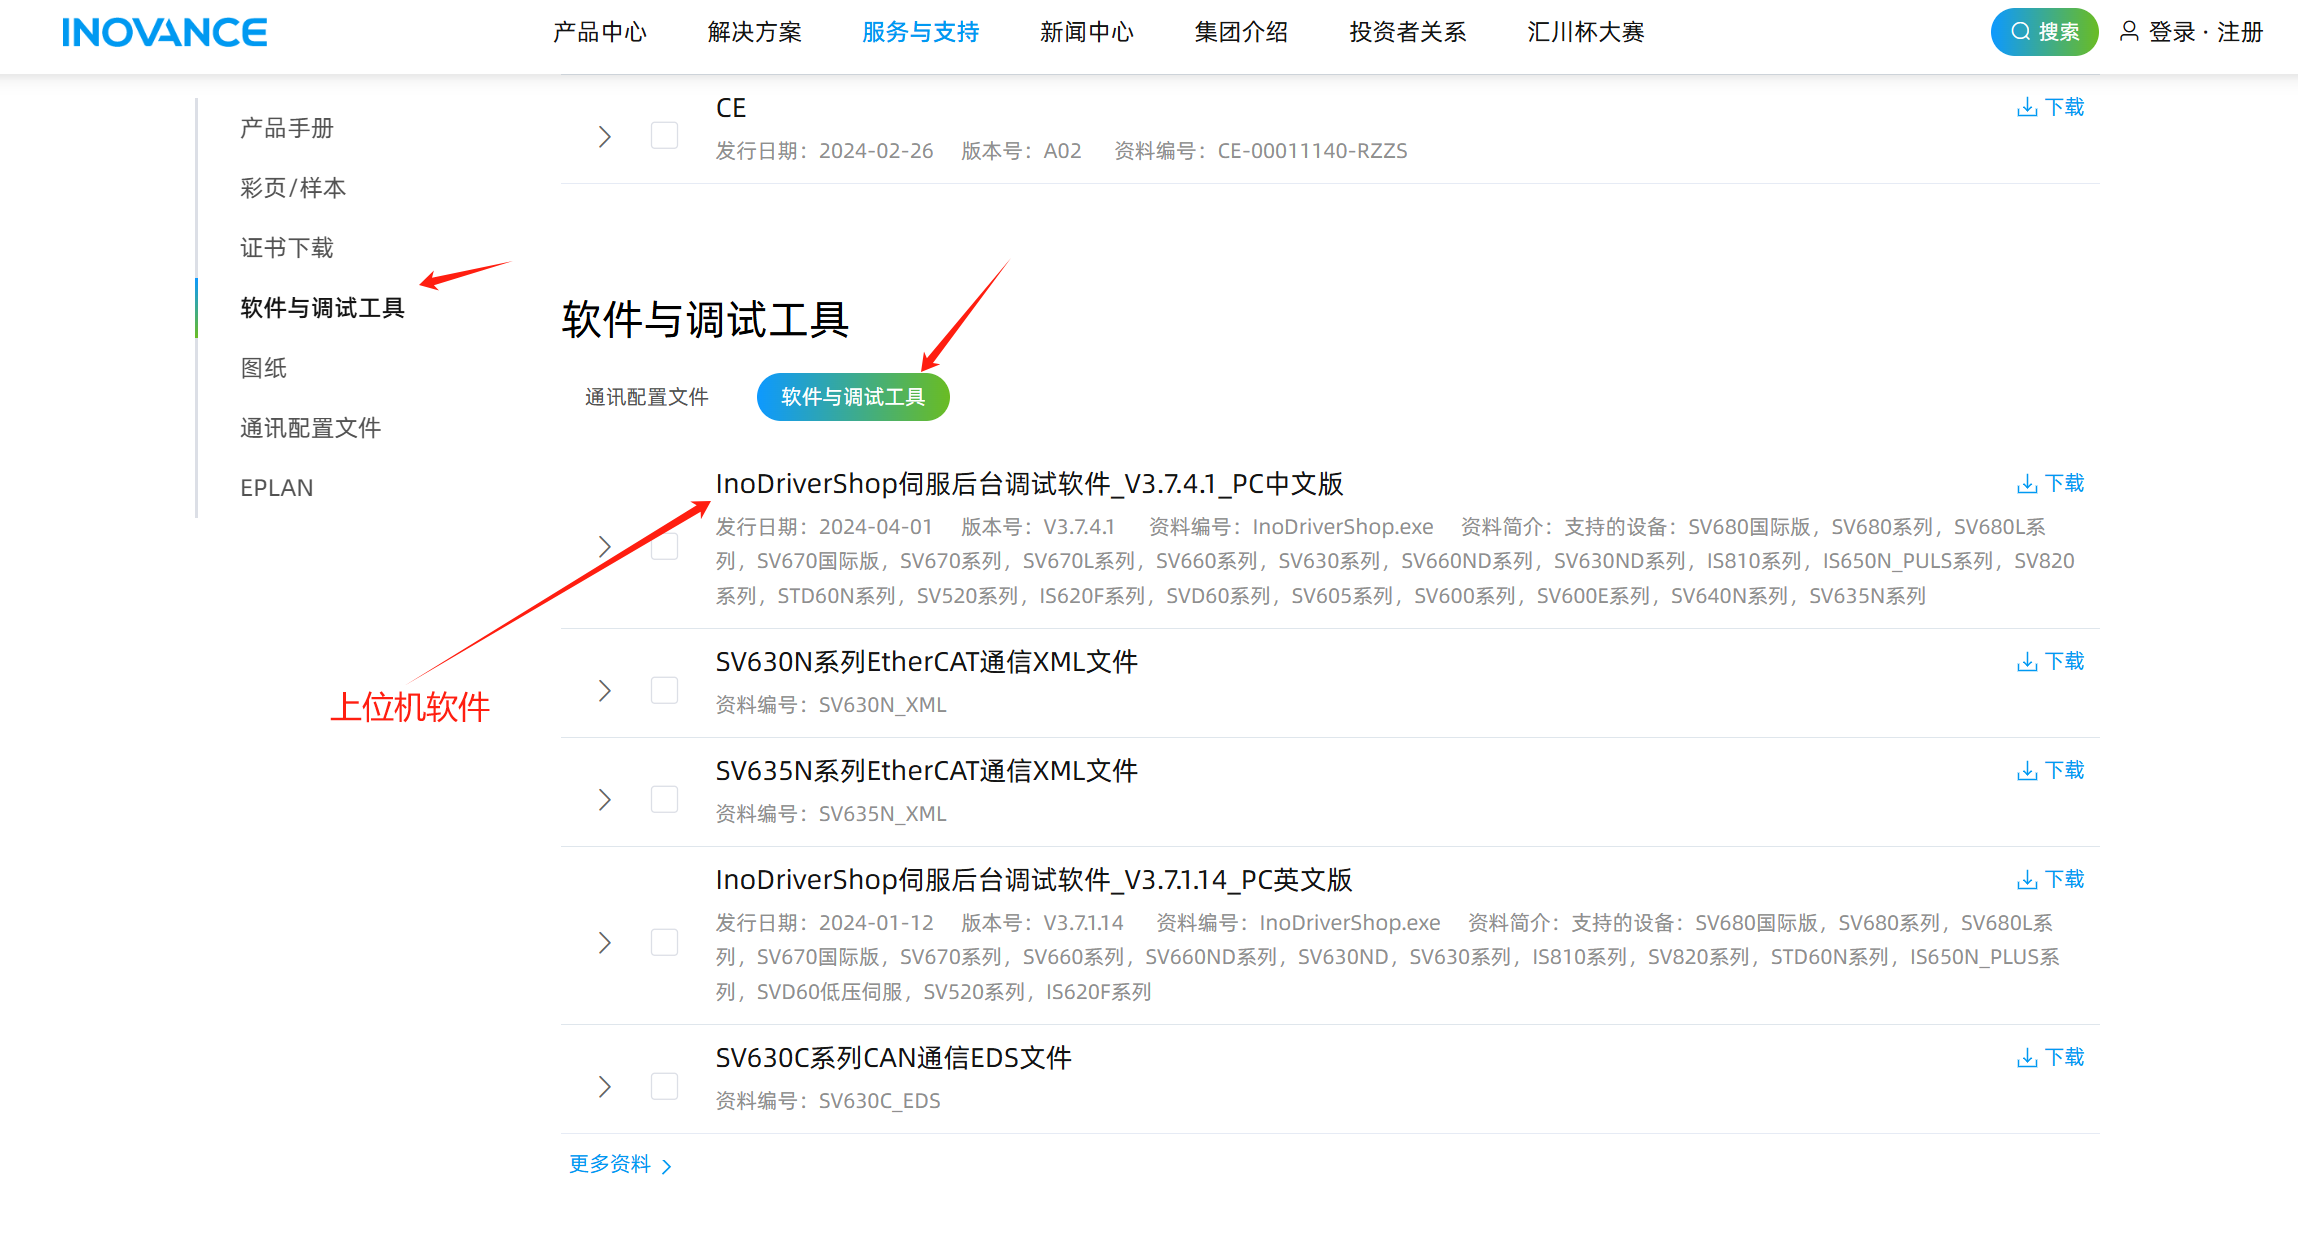Go to 彩页/样本 in sidebar
Screen dimensions: 2298x1246
[x=293, y=188]
